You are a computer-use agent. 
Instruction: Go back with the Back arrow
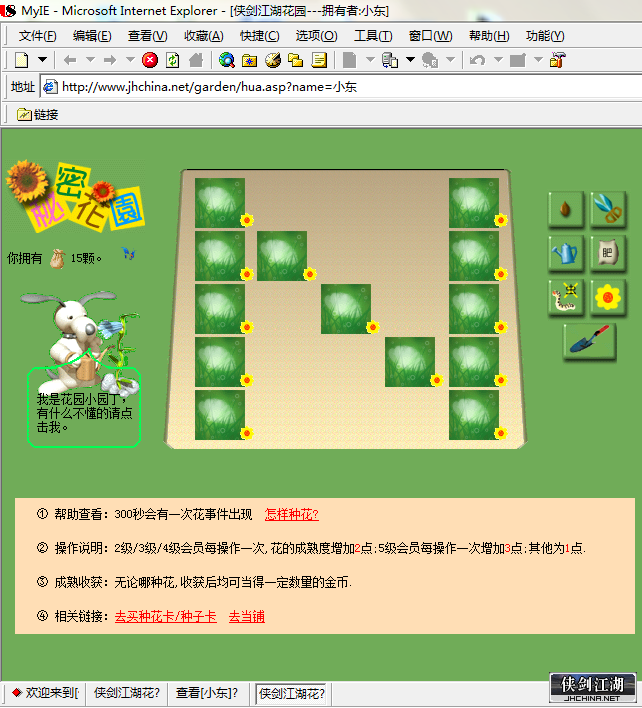70,60
